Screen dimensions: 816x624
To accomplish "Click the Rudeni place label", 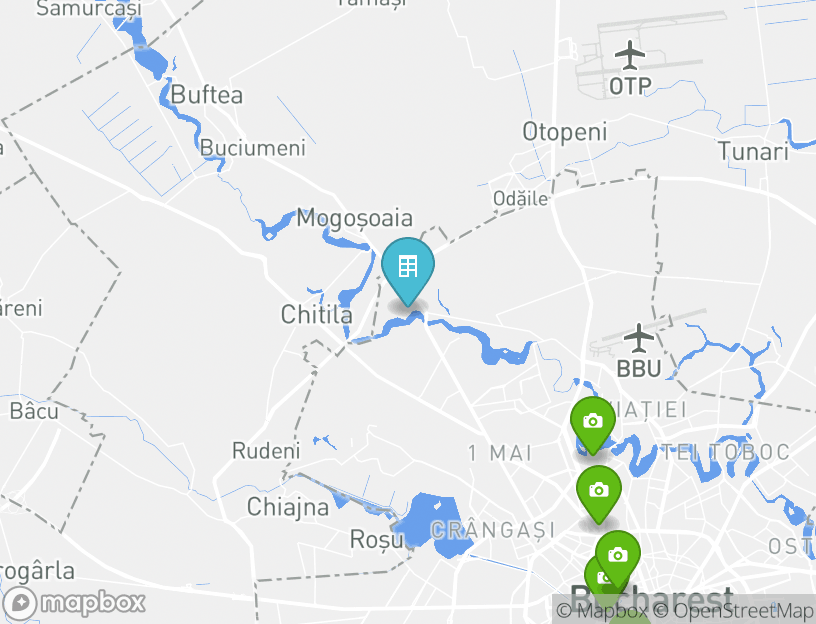I will [266, 451].
